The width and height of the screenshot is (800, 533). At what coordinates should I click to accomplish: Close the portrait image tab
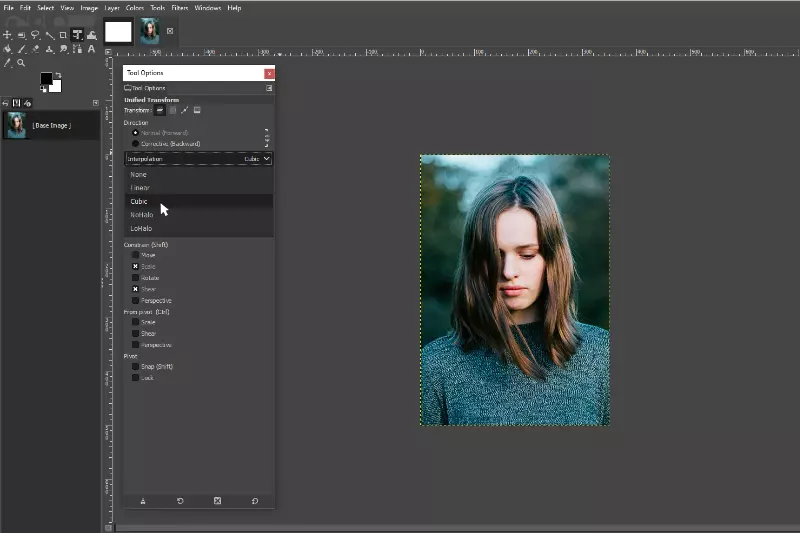(x=170, y=31)
